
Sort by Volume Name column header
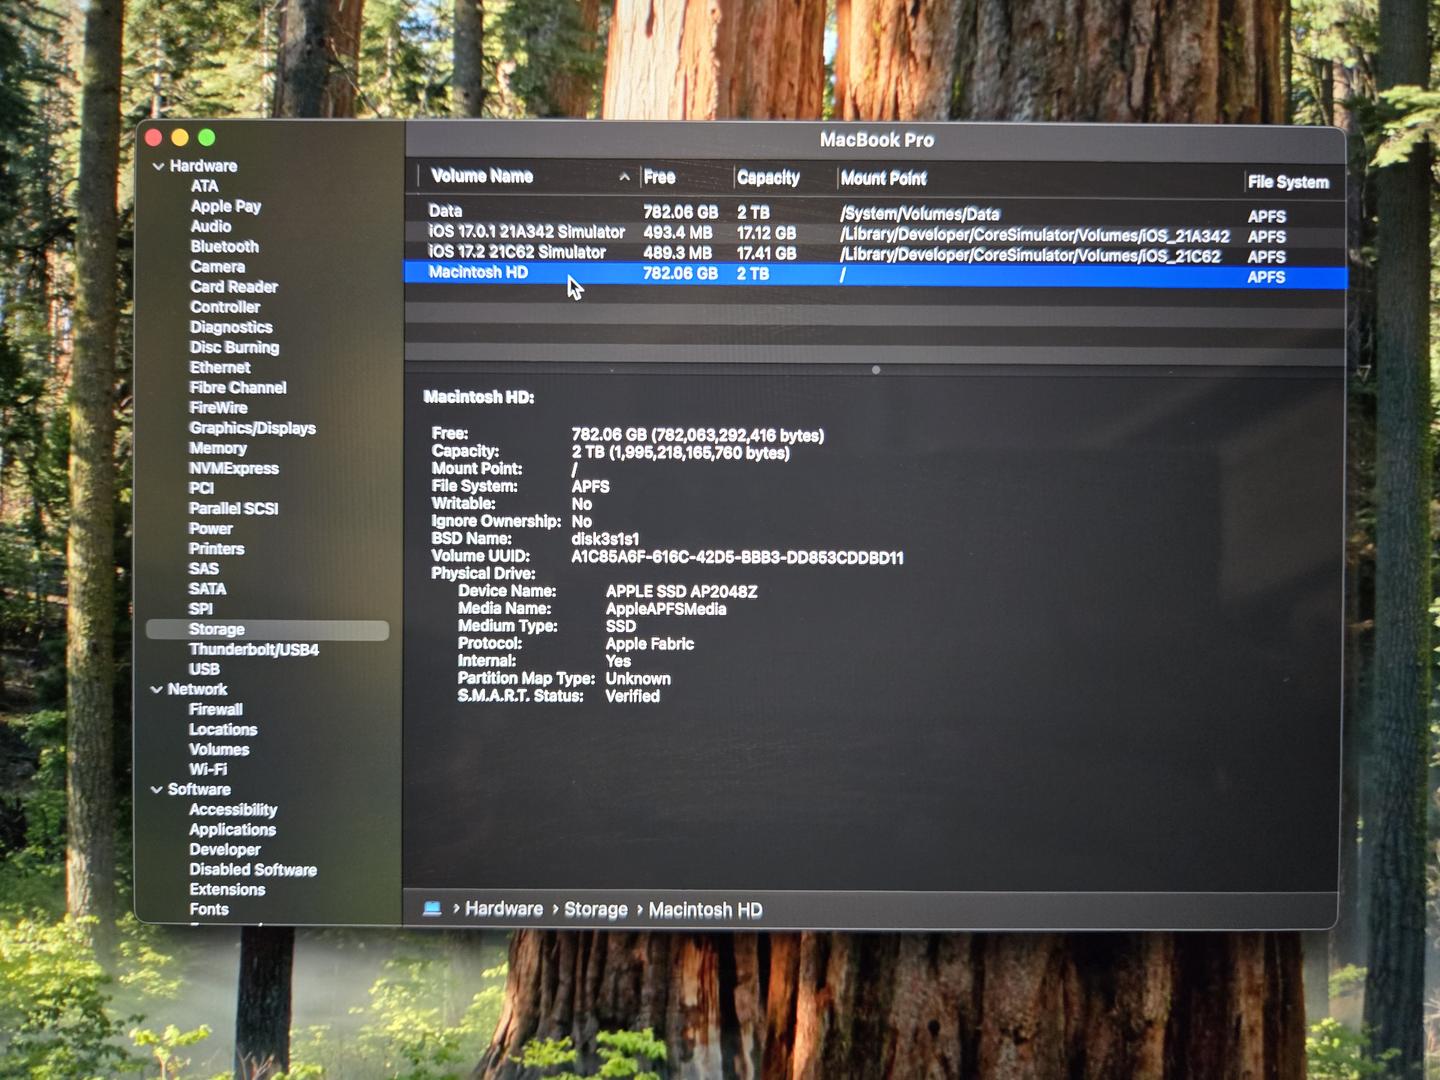(x=482, y=176)
